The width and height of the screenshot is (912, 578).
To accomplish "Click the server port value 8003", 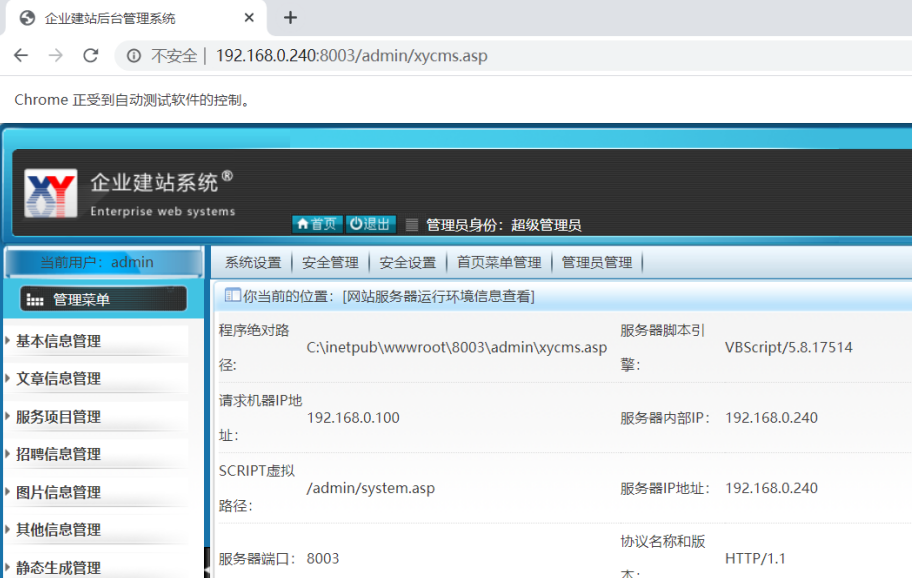I will [323, 559].
